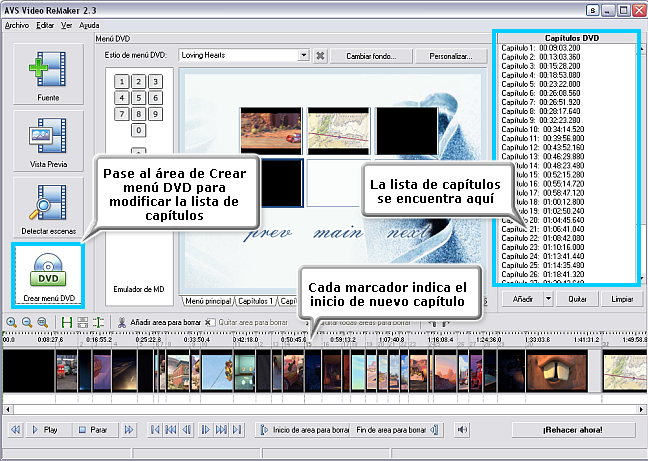Image resolution: width=648 pixels, height=461 pixels.
Task: Step one frame forward
Action: pyautogui.click(x=205, y=430)
